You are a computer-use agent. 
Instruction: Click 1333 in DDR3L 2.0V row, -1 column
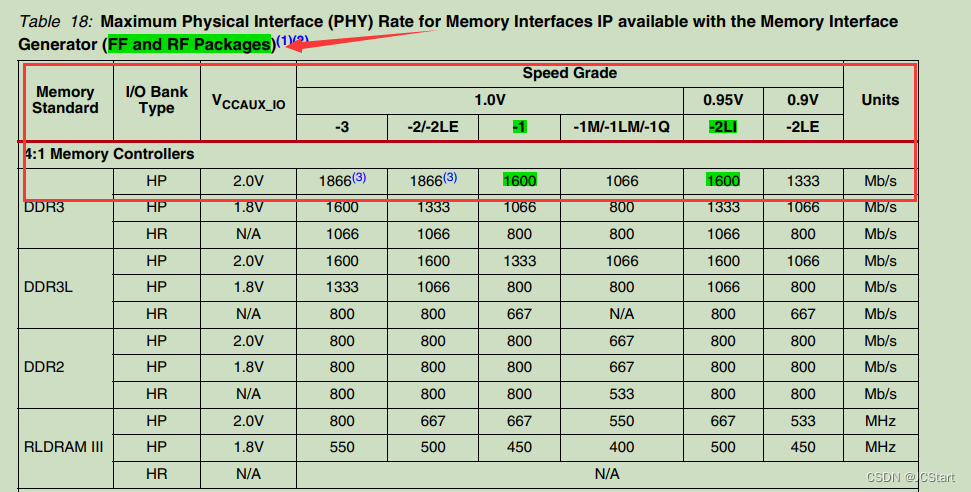point(520,260)
